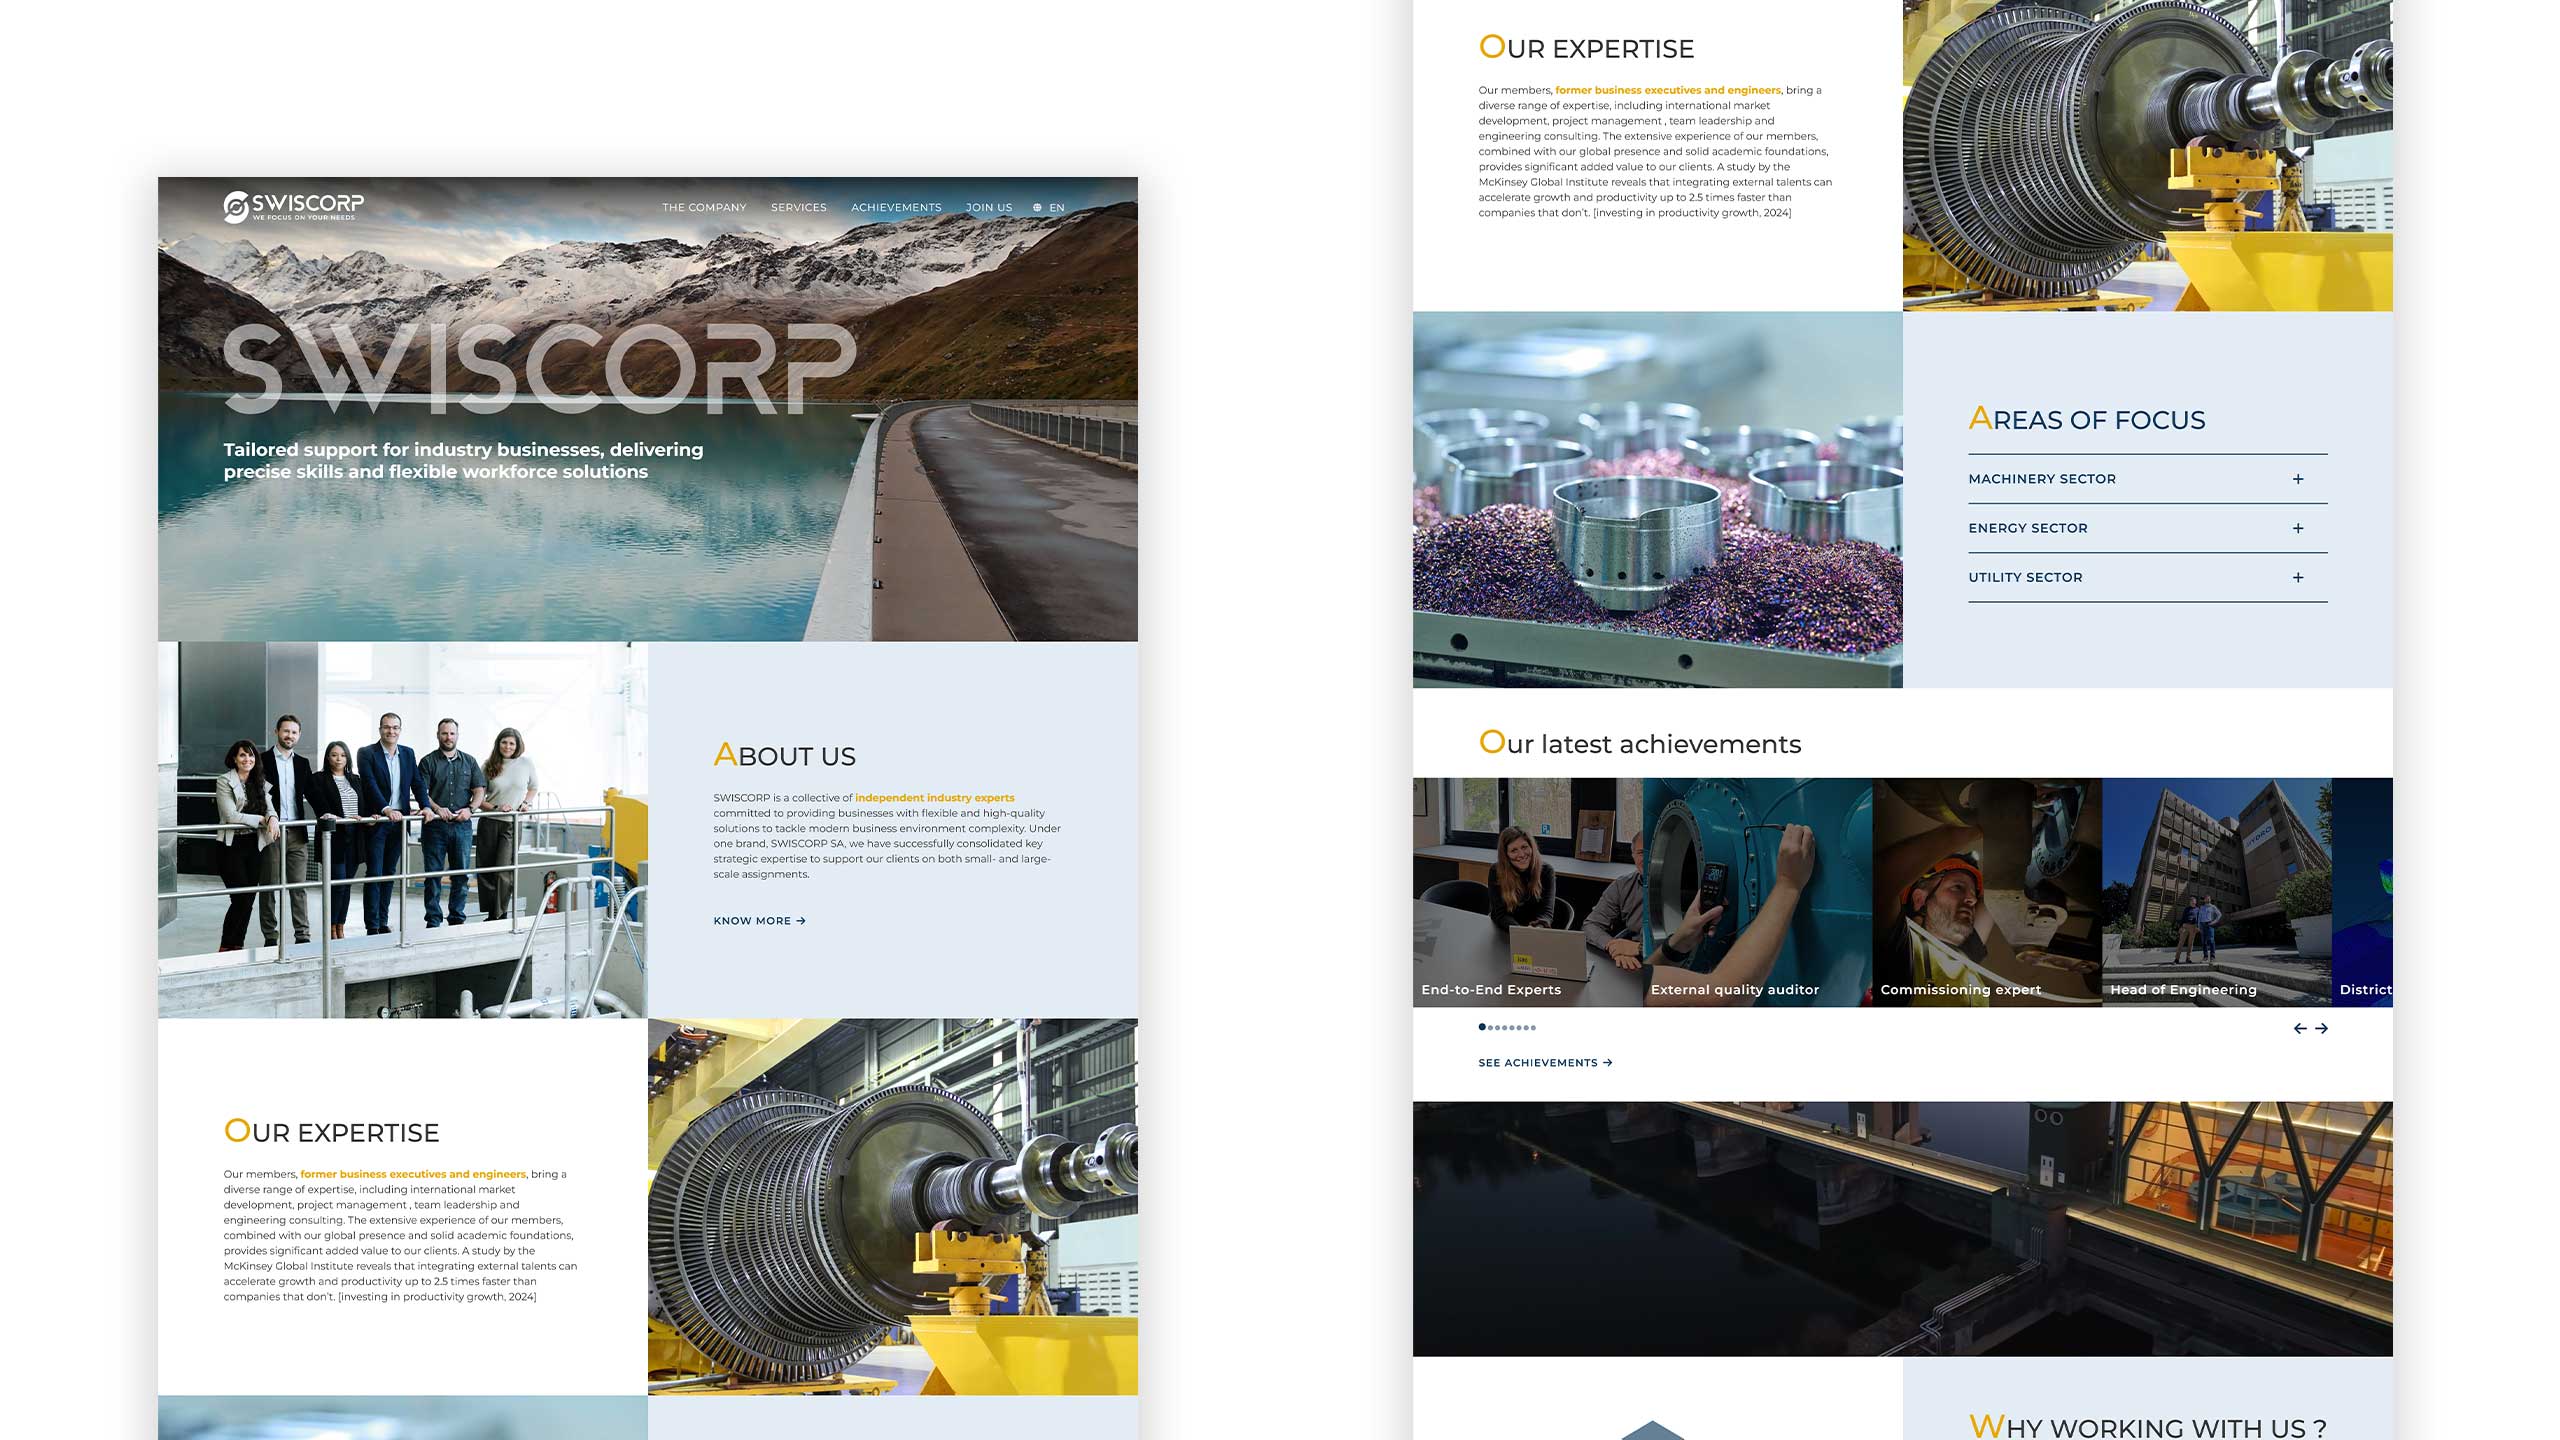Screen dimensions: 2560x1440
Task: Click the Our latest achievements heading
Action: pyautogui.click(x=1639, y=743)
